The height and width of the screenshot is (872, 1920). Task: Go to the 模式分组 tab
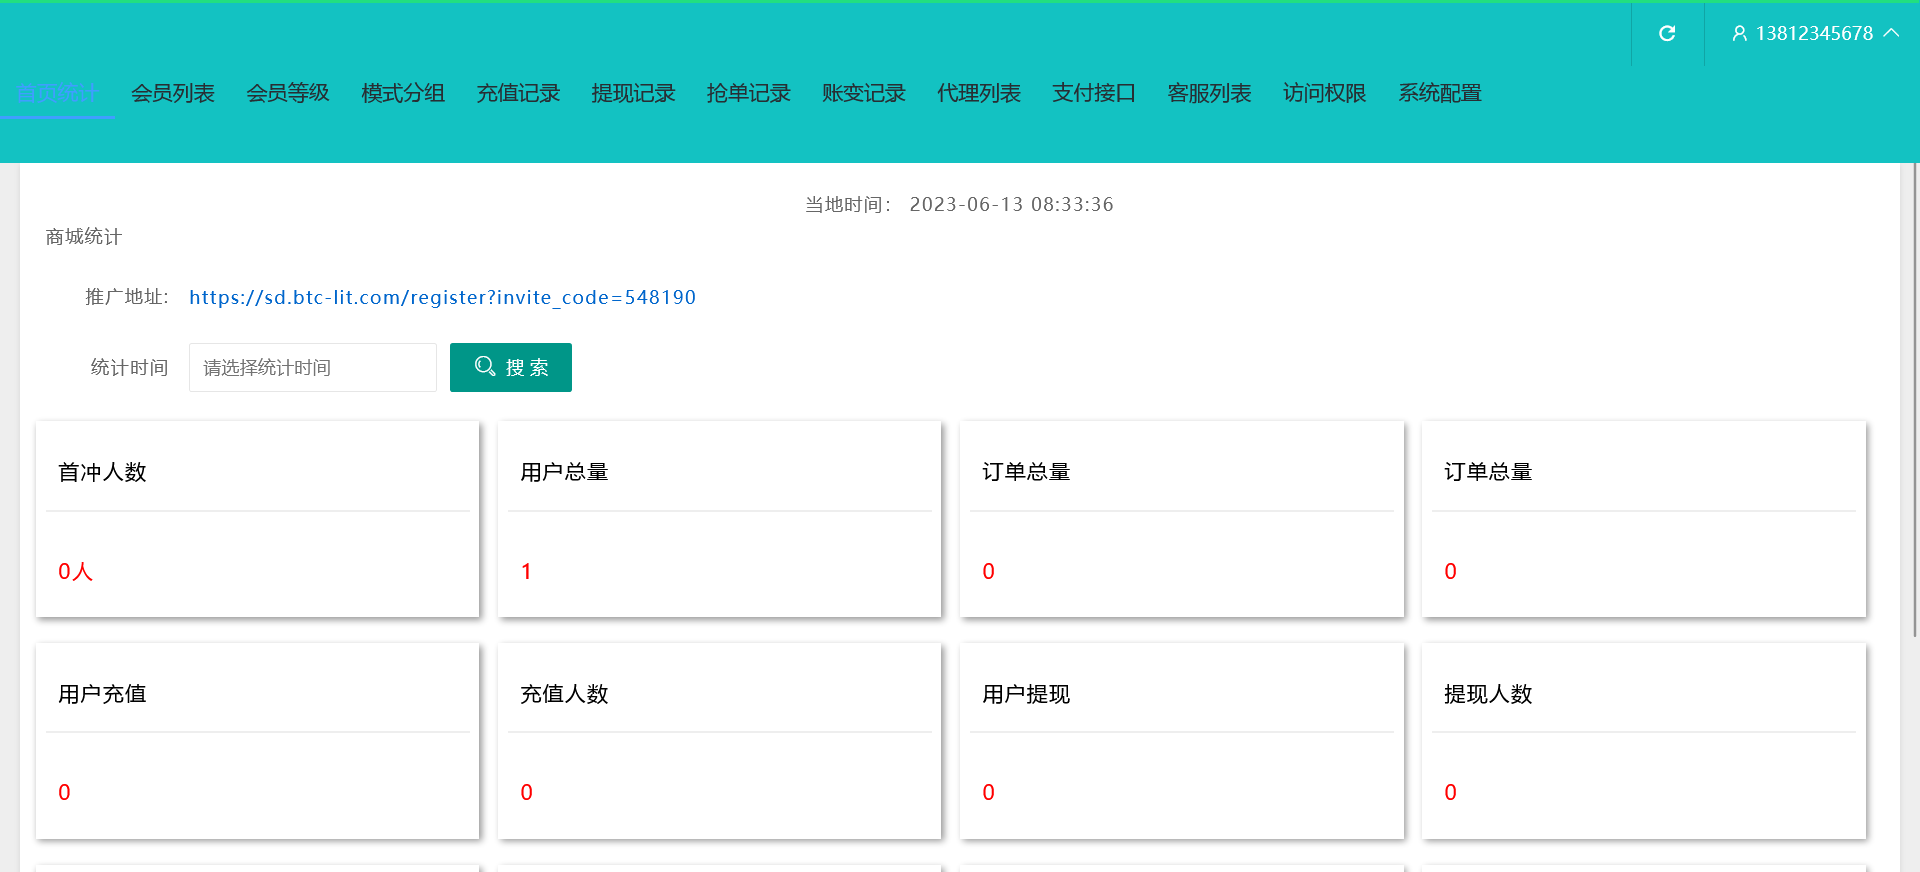[403, 94]
